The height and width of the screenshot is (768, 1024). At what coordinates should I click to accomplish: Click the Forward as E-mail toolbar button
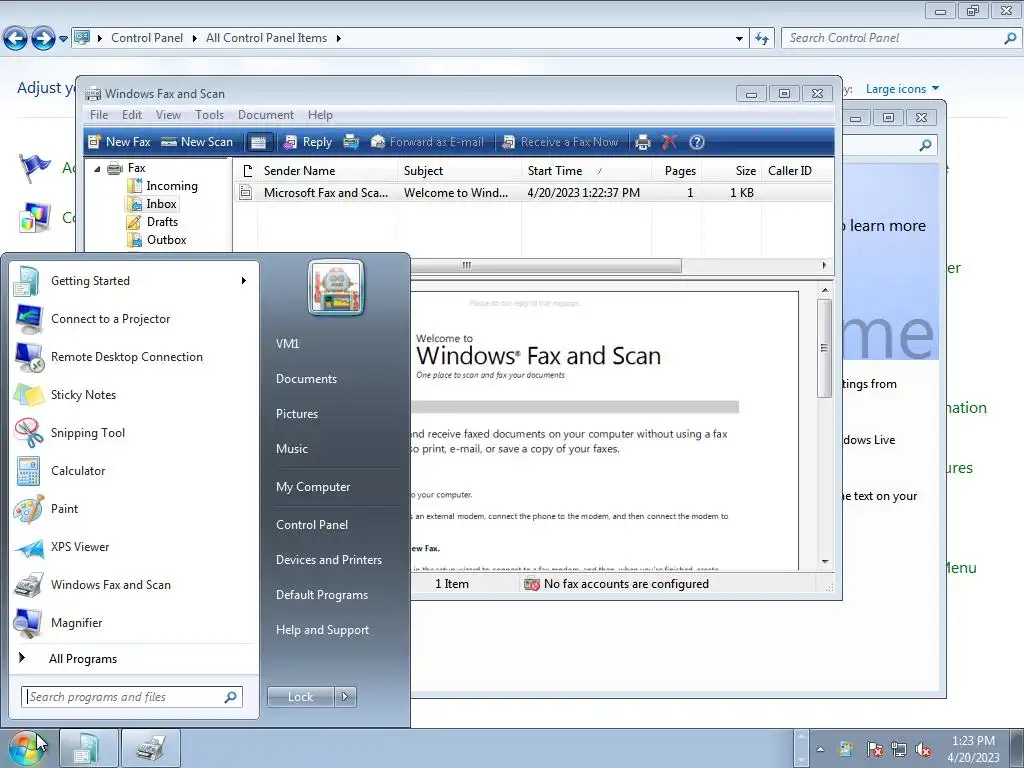[427, 142]
